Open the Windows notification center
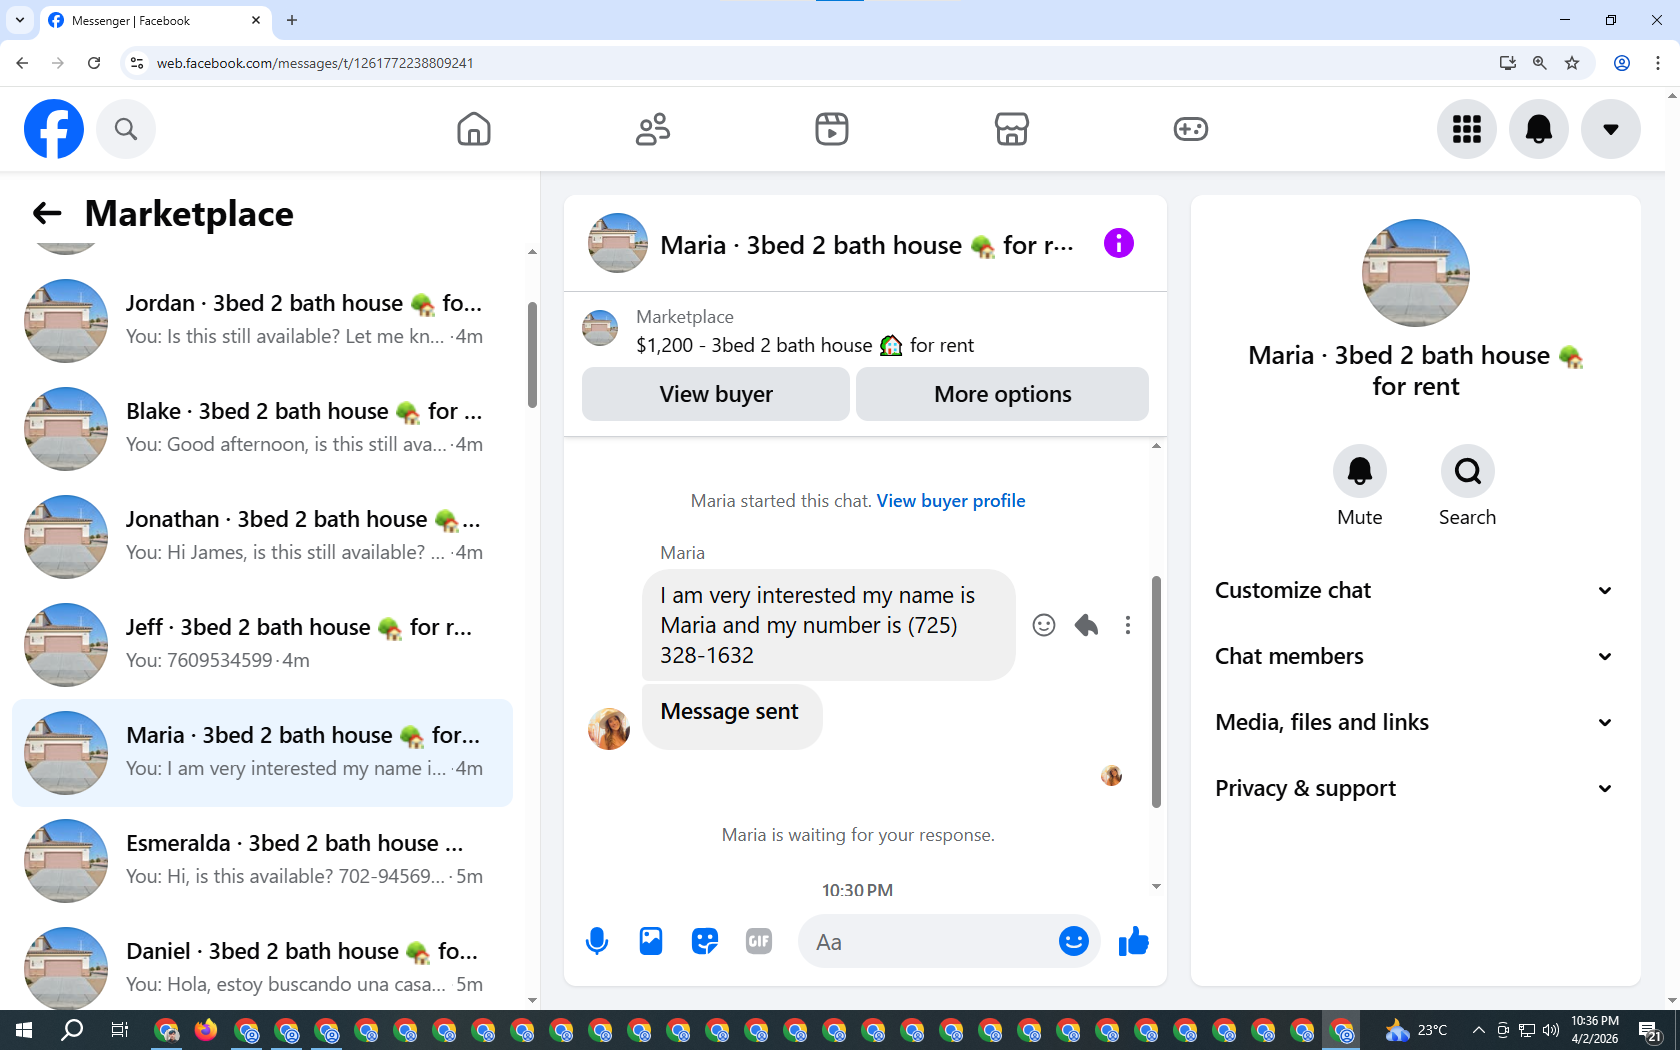 click(1650, 1030)
